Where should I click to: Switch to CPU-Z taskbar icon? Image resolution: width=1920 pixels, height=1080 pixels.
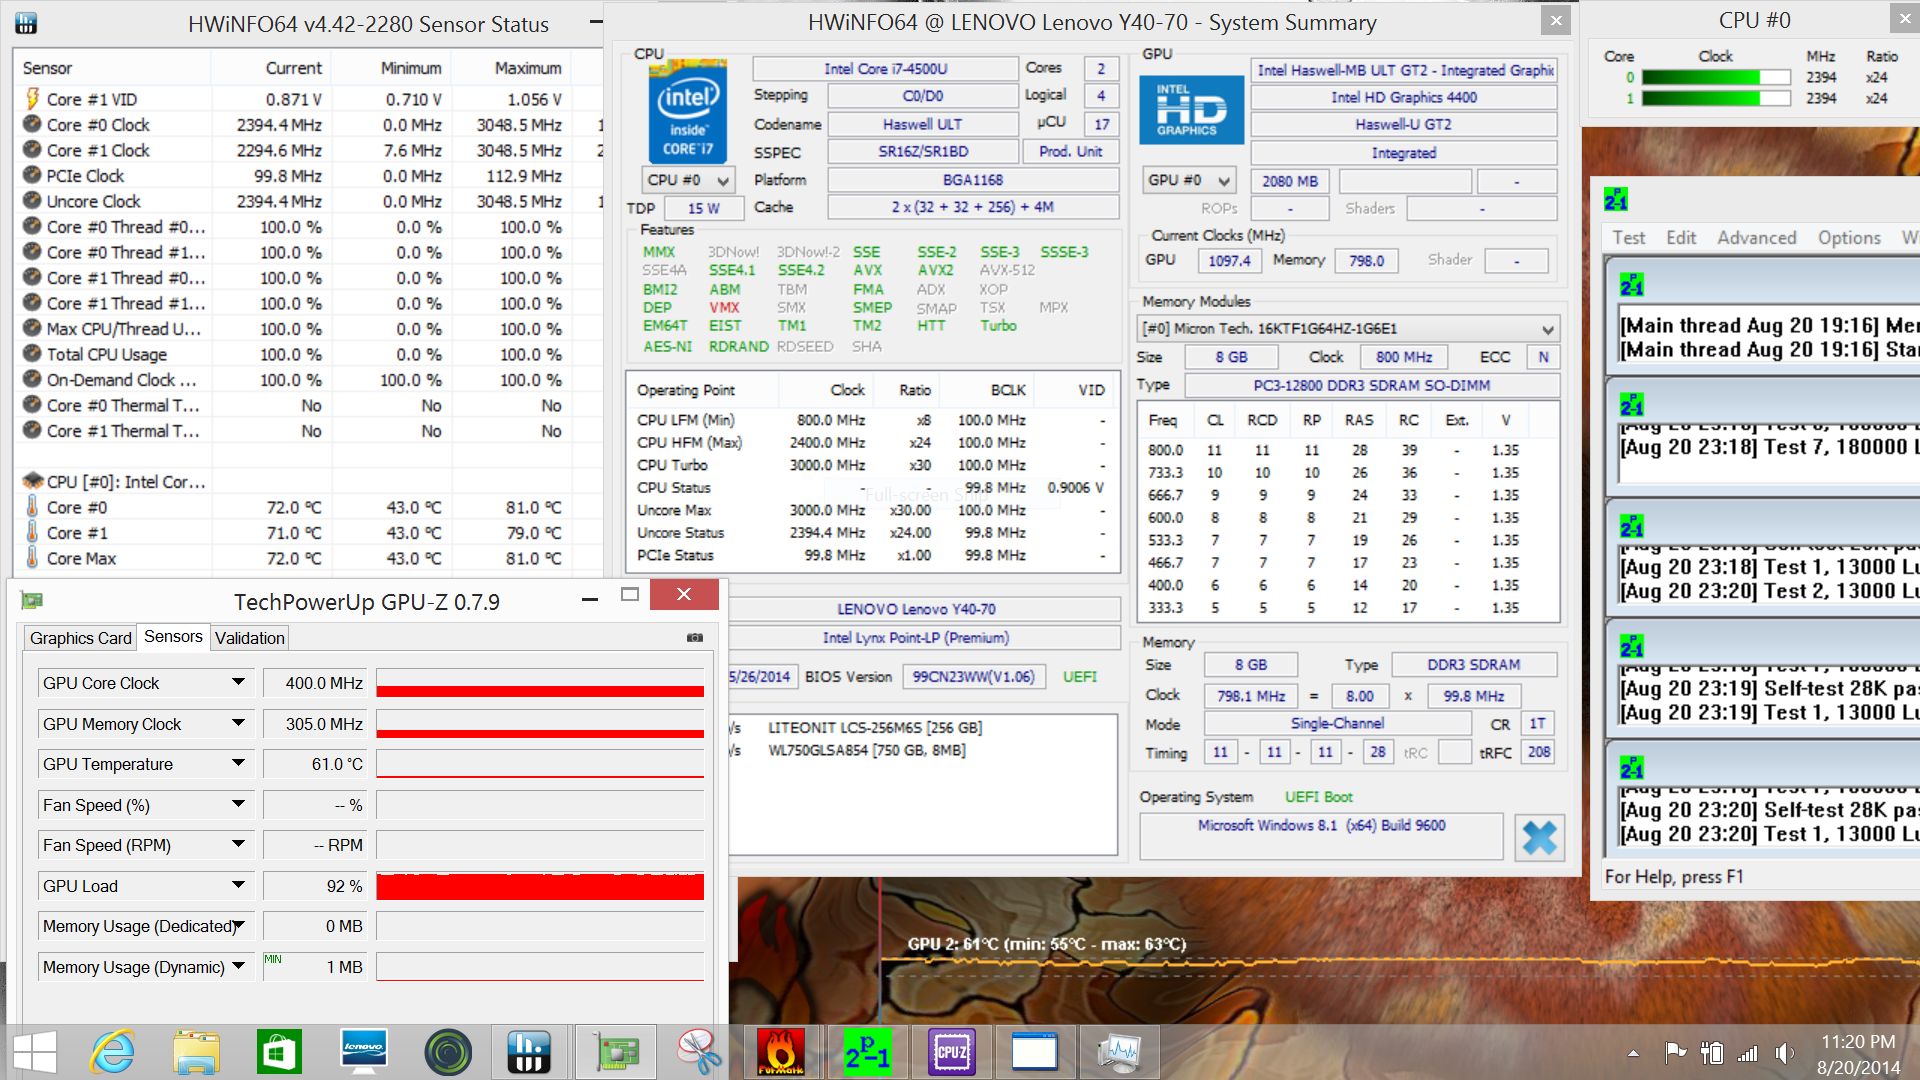click(x=950, y=1052)
